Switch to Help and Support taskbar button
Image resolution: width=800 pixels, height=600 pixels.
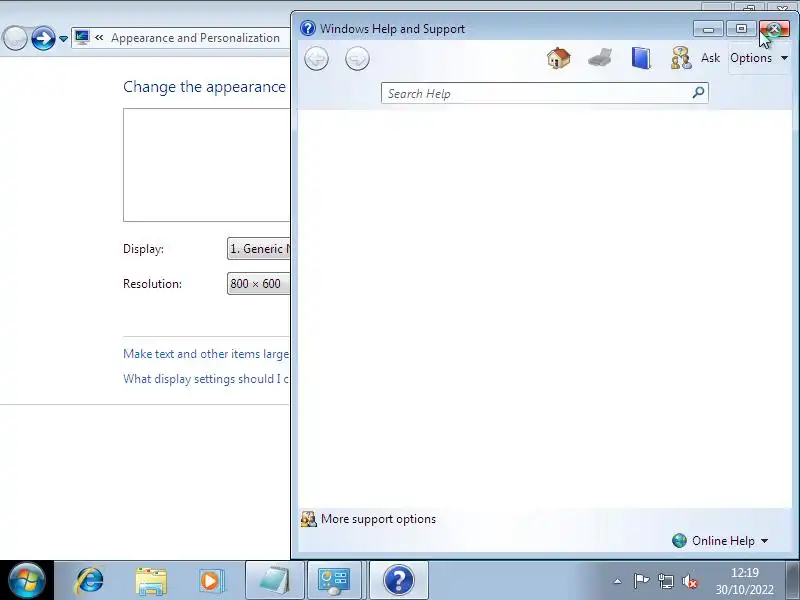click(398, 581)
